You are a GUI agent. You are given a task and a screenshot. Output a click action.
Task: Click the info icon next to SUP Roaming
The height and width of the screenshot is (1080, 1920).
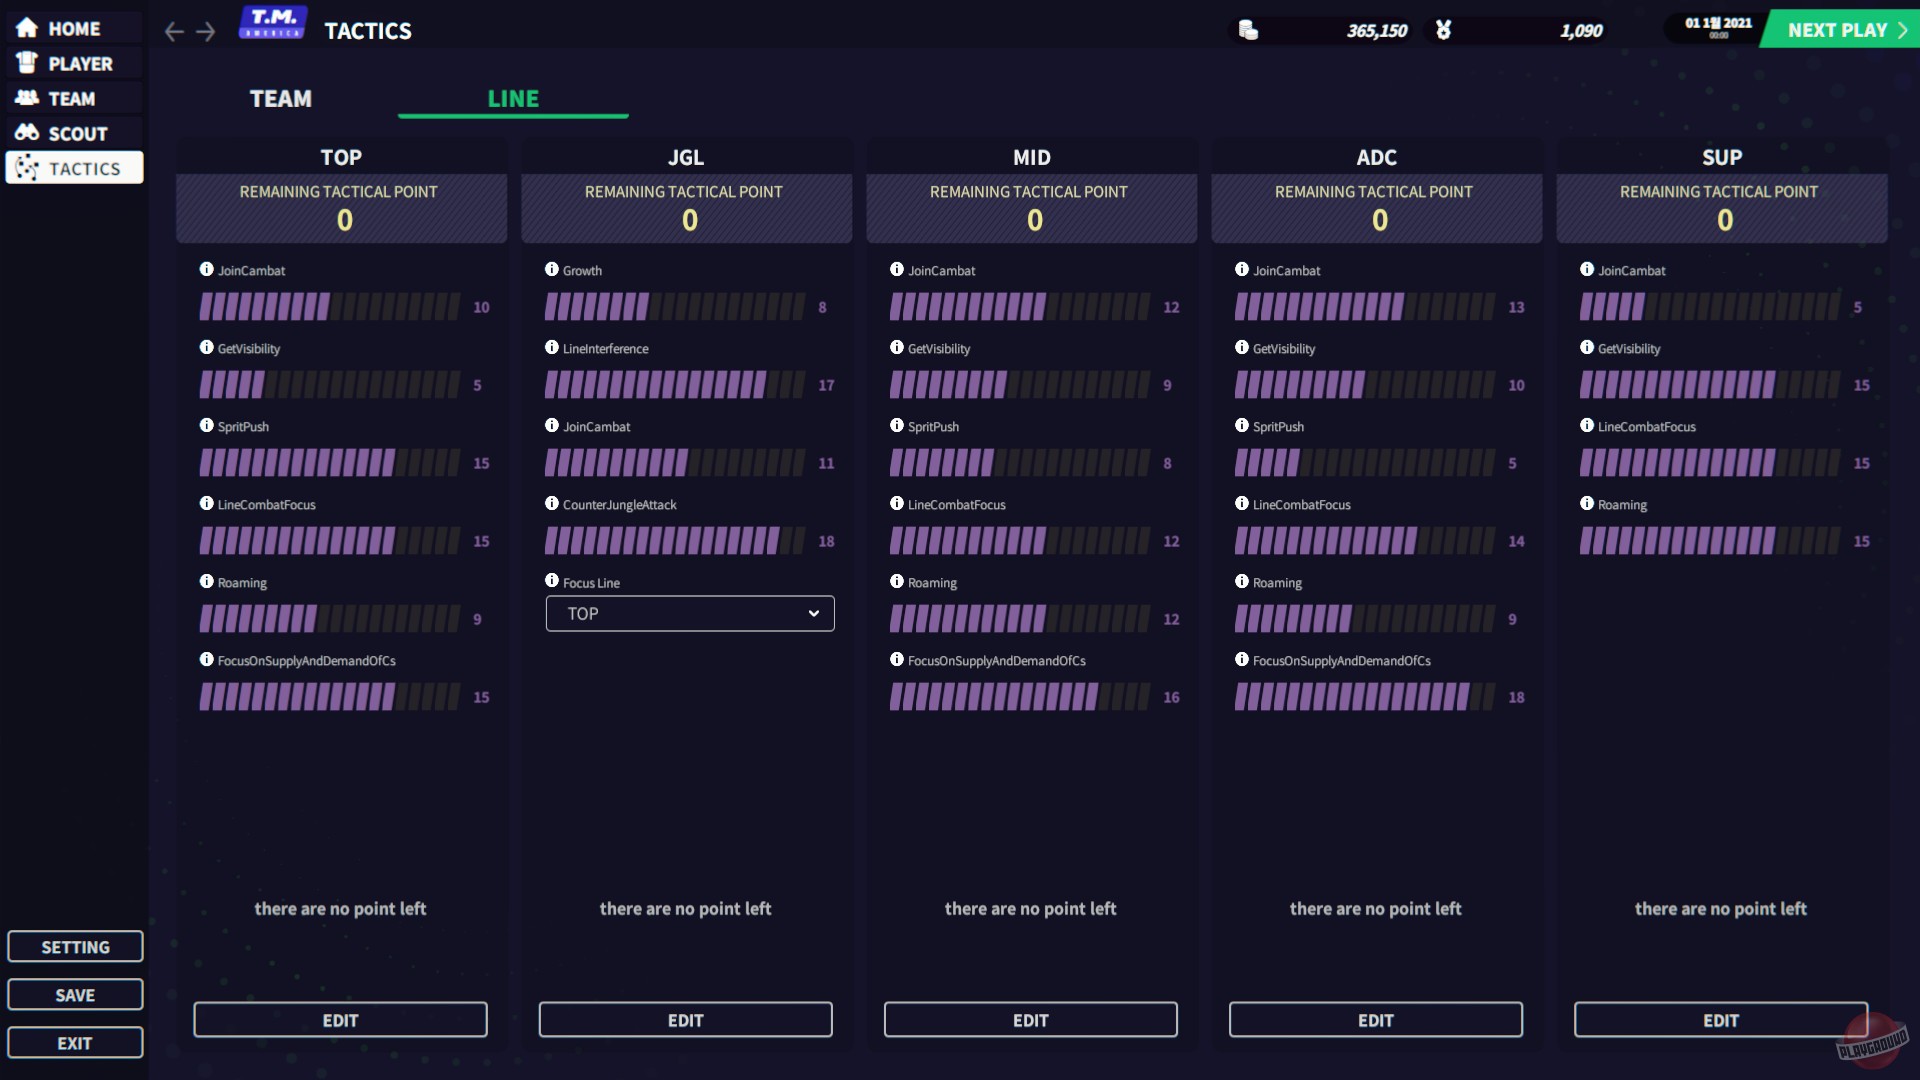point(1588,504)
